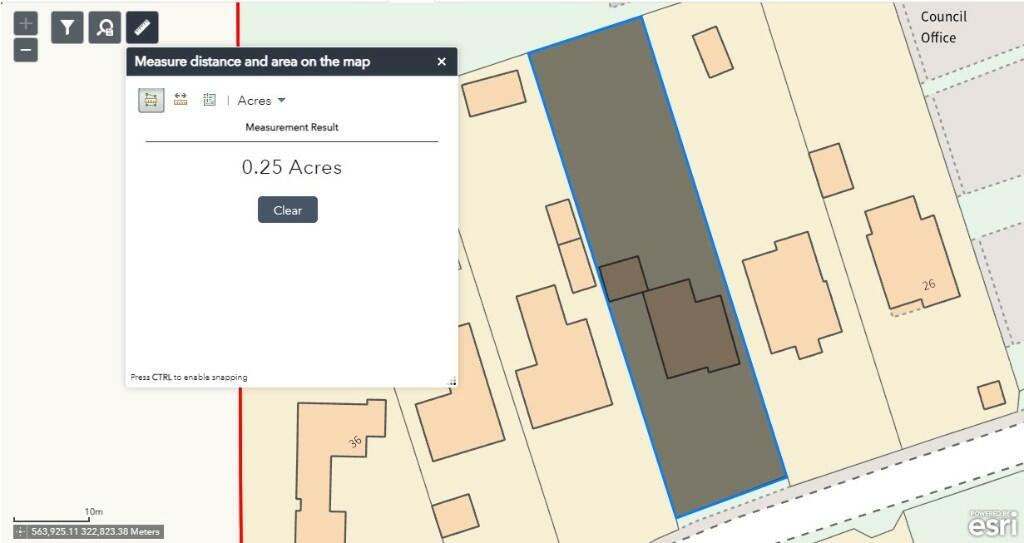Image resolution: width=1024 pixels, height=543 pixels.
Task: Click the Clear button
Action: pos(287,210)
